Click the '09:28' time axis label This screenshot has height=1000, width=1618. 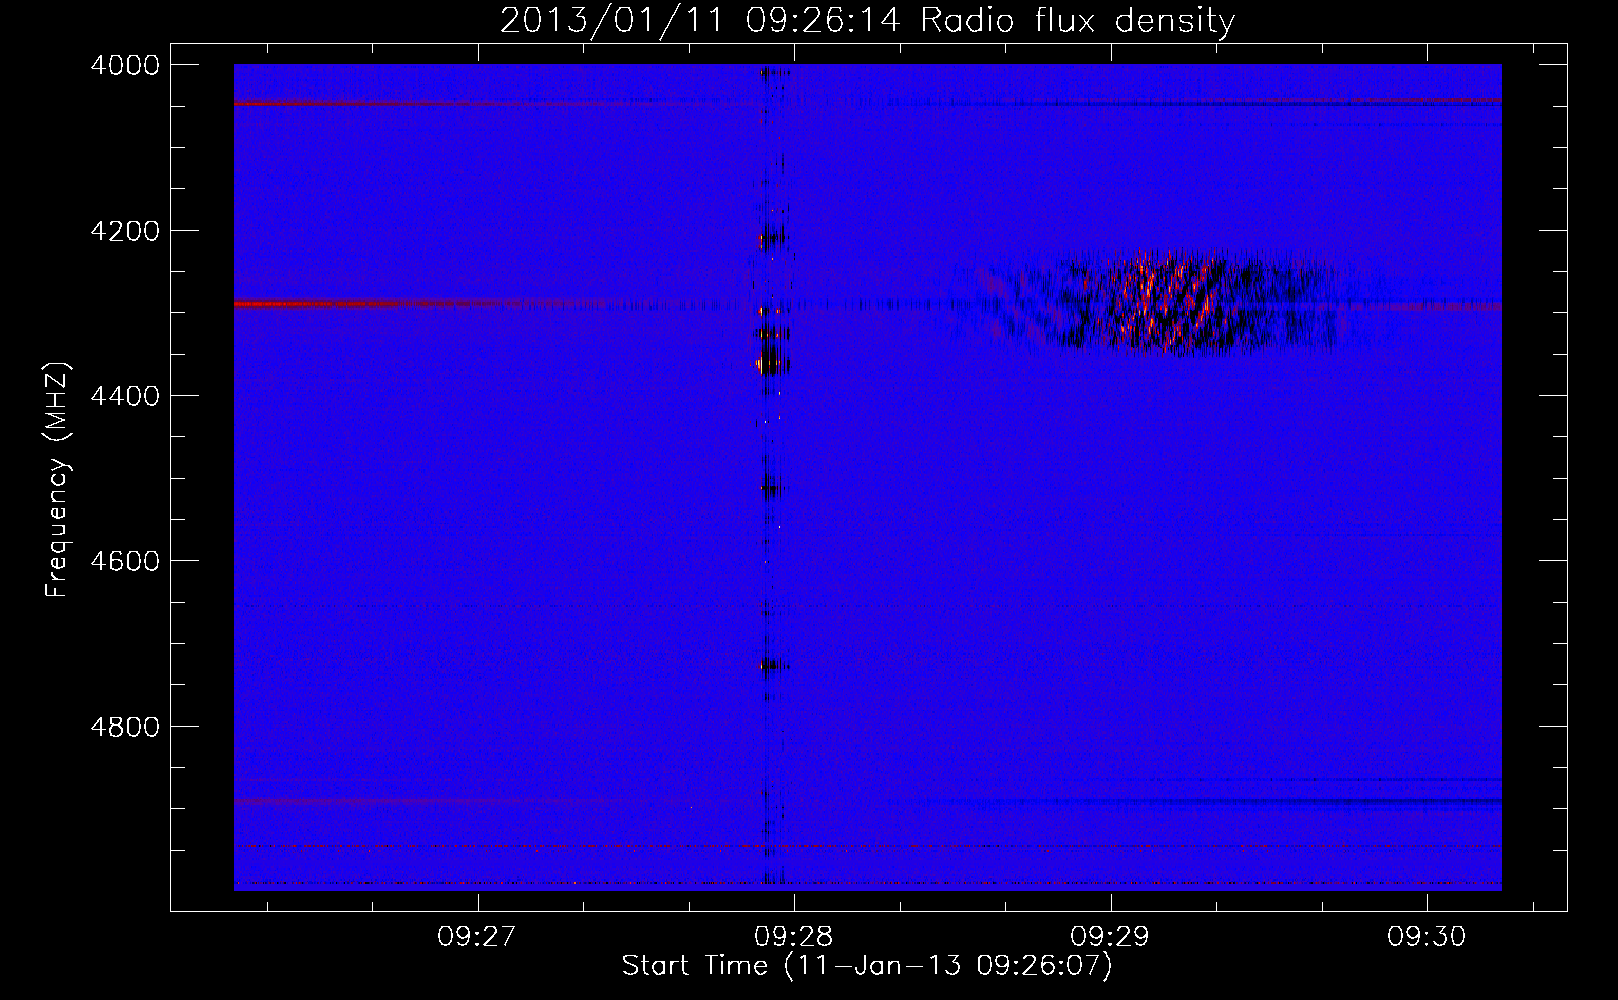coord(794,937)
